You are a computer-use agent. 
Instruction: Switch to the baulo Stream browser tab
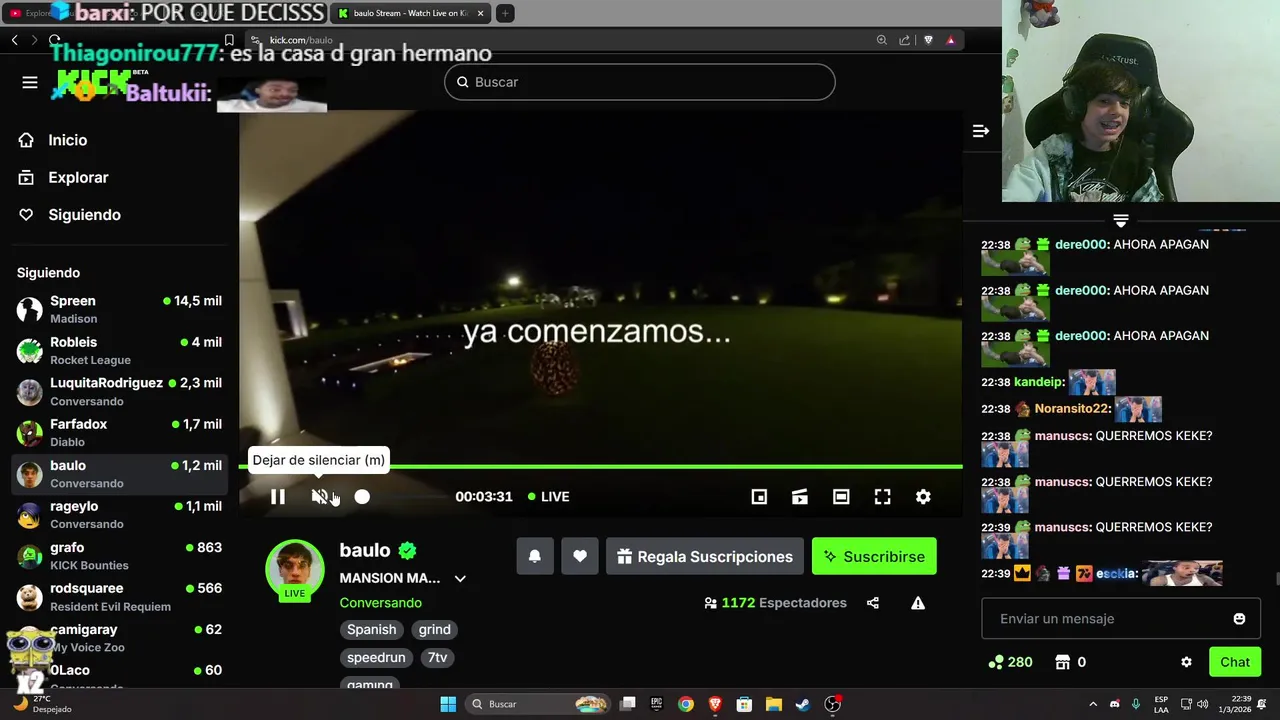click(x=410, y=13)
